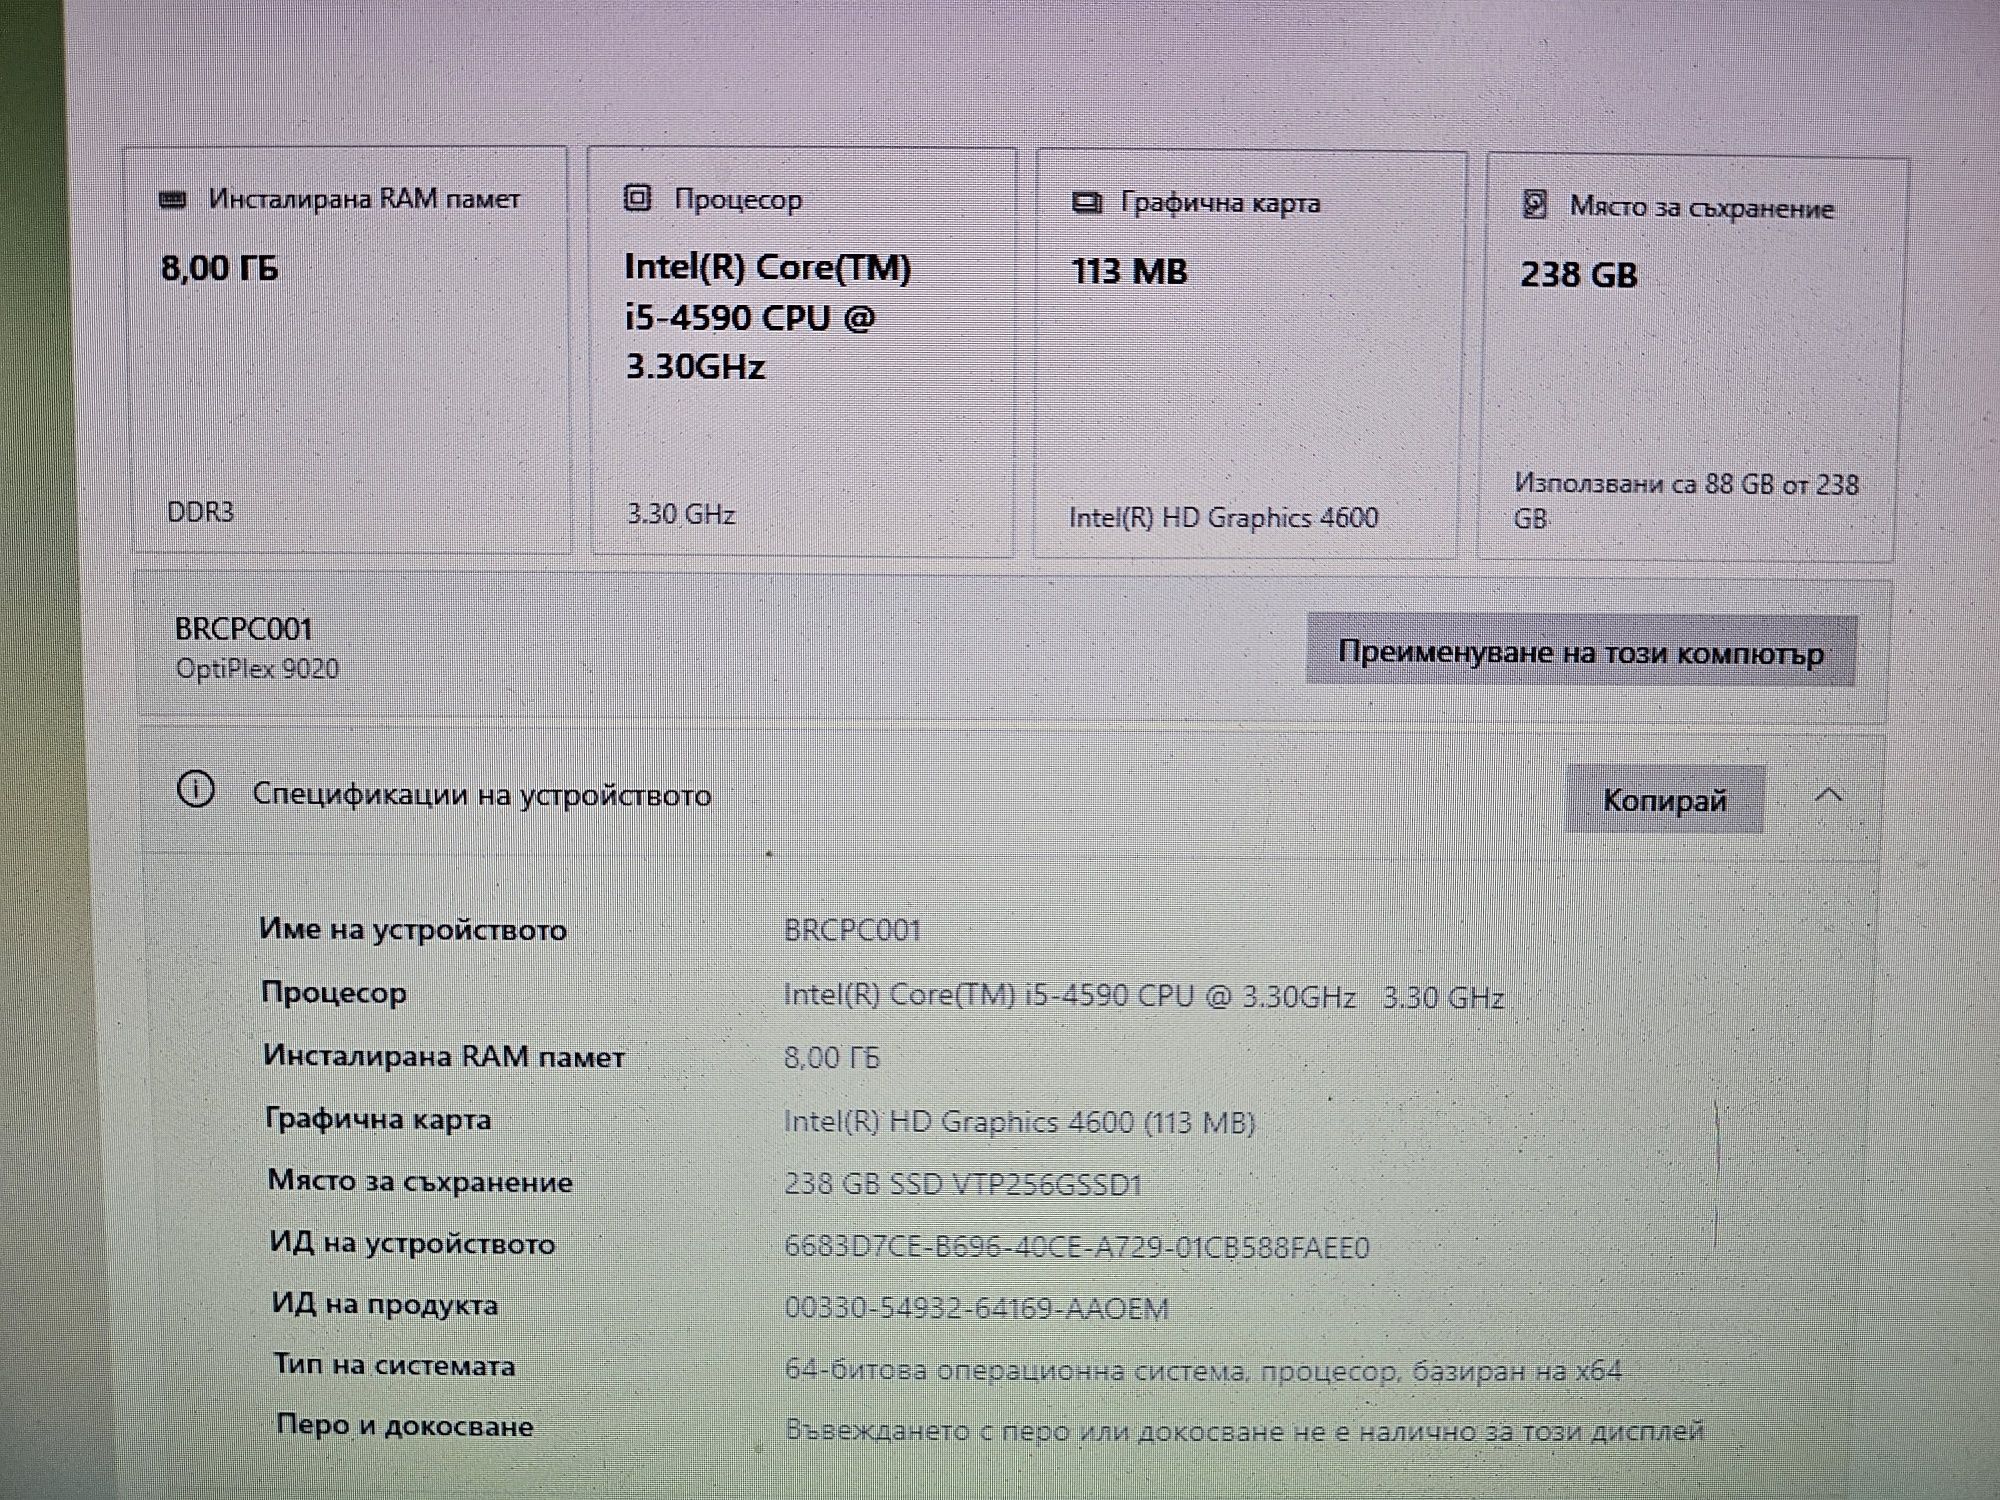Select processor value Intel Core i5-4590 row
Screen dimensions: 2000x1500
[1144, 997]
